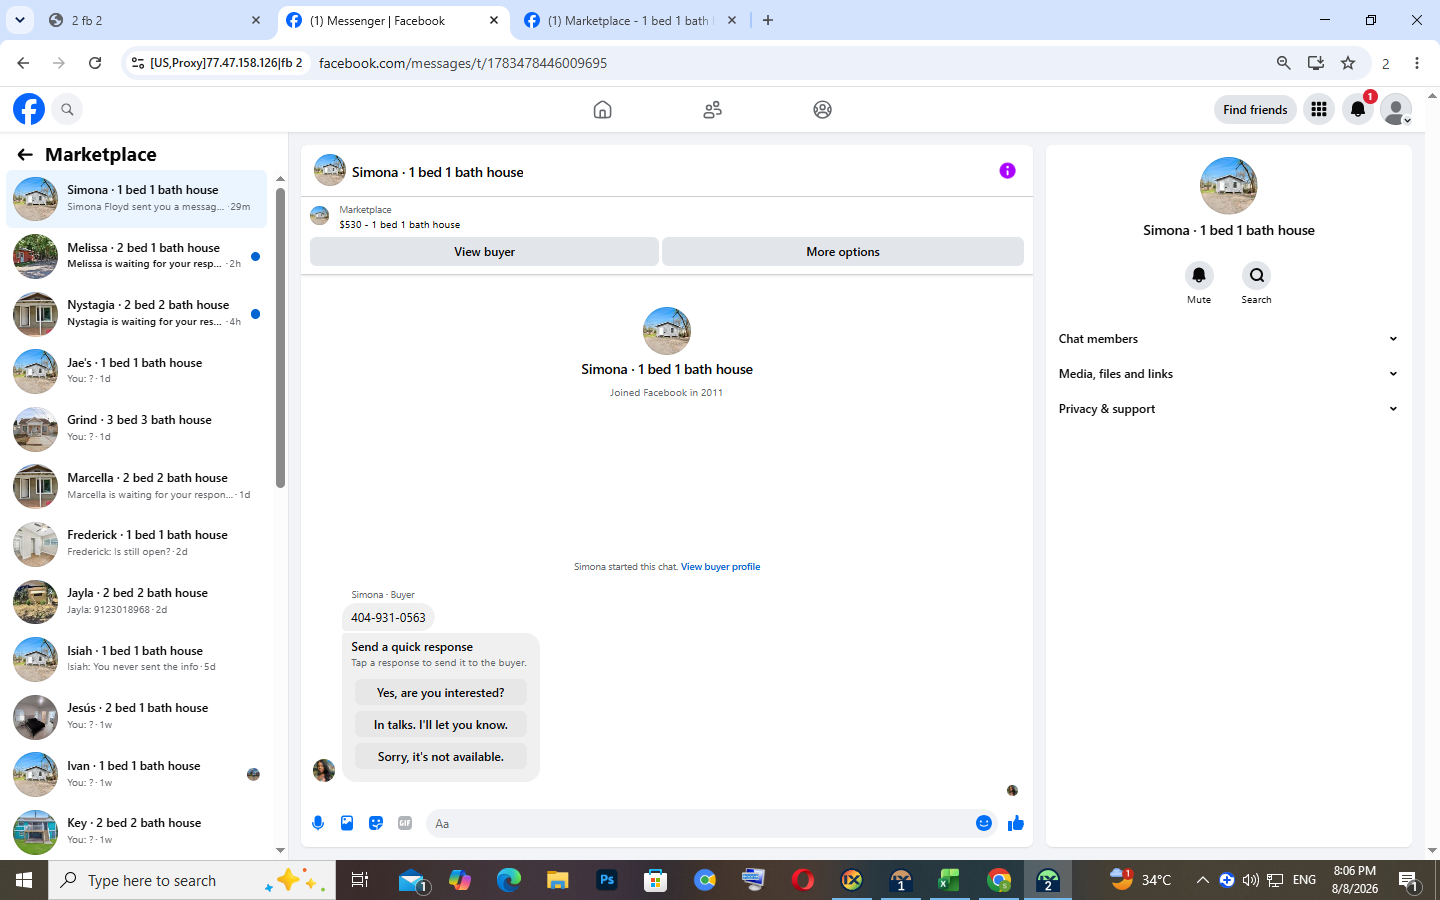The width and height of the screenshot is (1440, 900).
Task: Open the notifications bell icon
Action: point(1357,109)
